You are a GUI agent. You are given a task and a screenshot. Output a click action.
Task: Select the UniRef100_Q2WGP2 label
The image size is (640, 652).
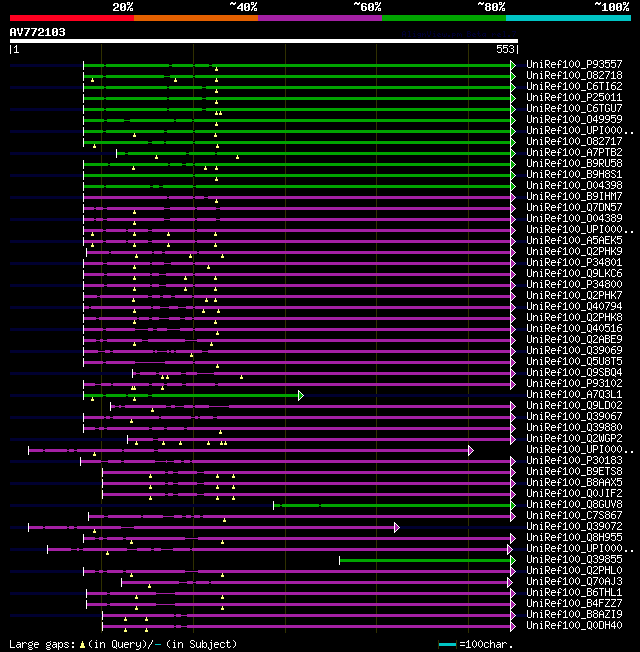(x=574, y=439)
